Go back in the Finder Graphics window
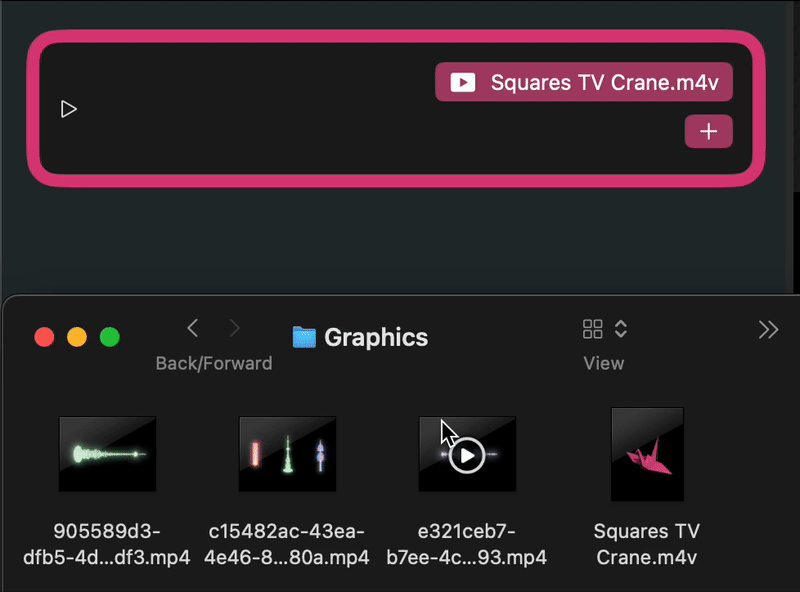Screen dimensions: 800x592 (193, 328)
